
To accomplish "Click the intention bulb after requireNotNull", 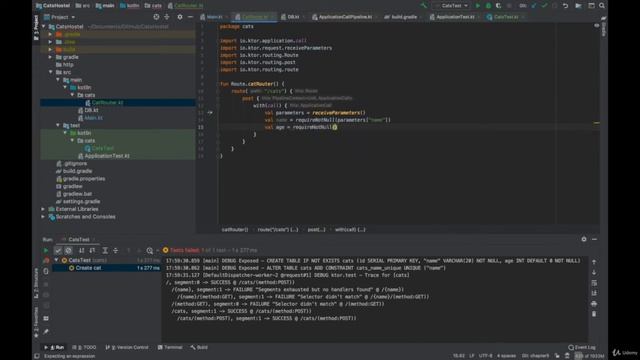I will pyautogui.click(x=335, y=127).
